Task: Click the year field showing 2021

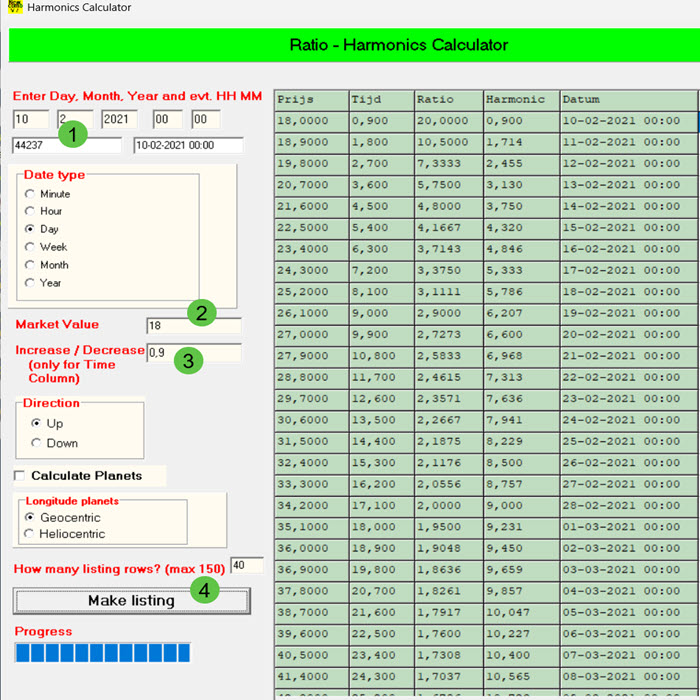Action: coord(119,119)
